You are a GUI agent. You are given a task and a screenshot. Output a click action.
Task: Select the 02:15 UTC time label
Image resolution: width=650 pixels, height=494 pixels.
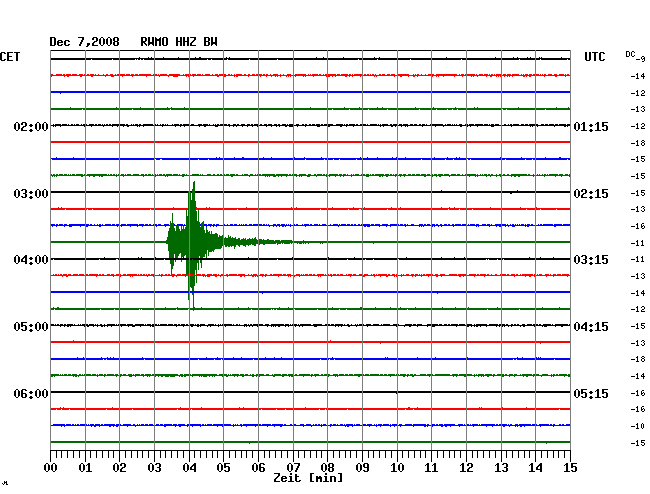click(x=591, y=194)
